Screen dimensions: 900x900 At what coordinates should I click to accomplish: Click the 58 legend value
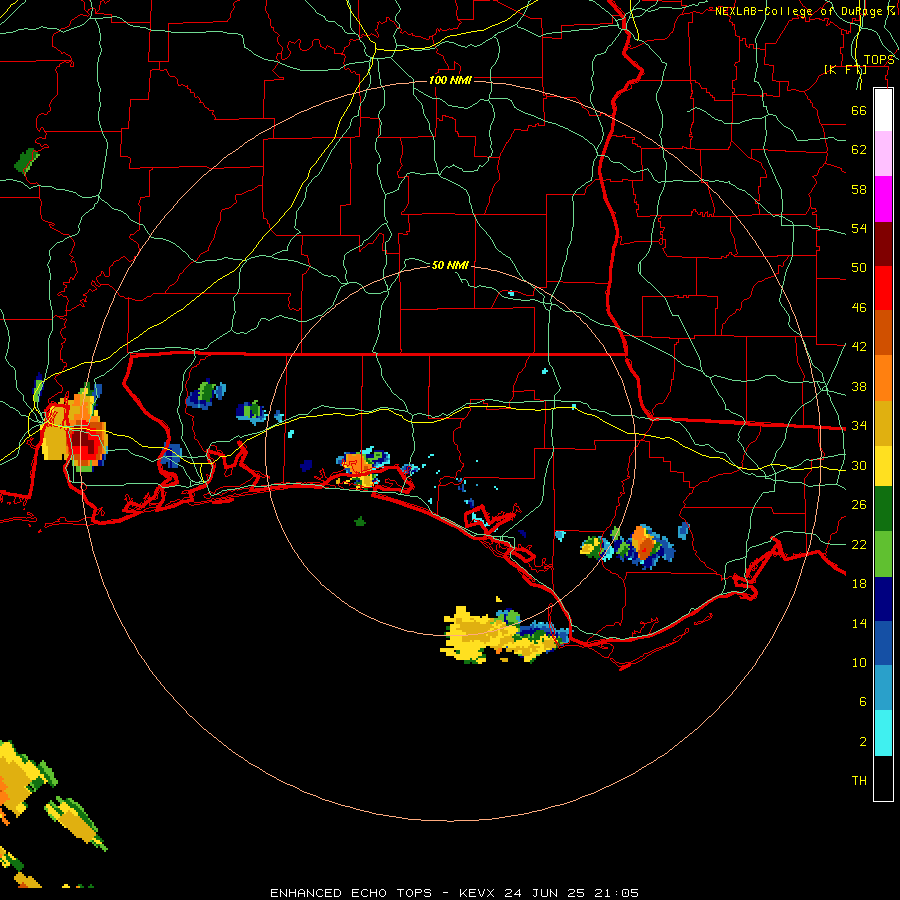pos(859,189)
